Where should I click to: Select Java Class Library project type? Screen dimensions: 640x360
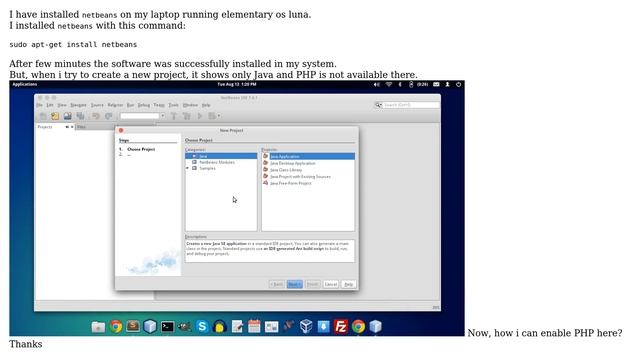[x=286, y=170]
